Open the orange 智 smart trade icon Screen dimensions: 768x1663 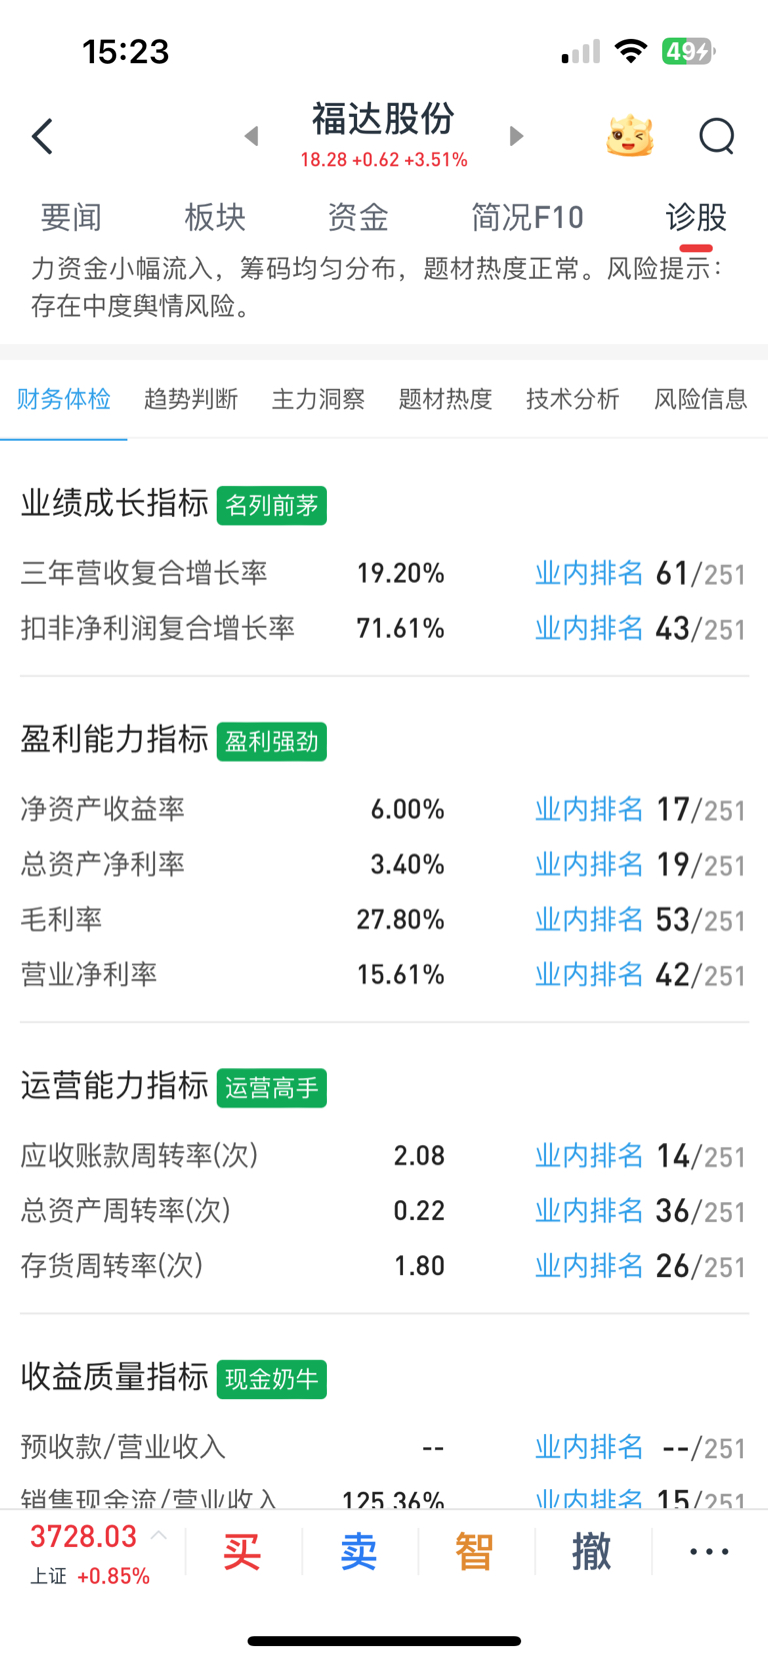475,1552
